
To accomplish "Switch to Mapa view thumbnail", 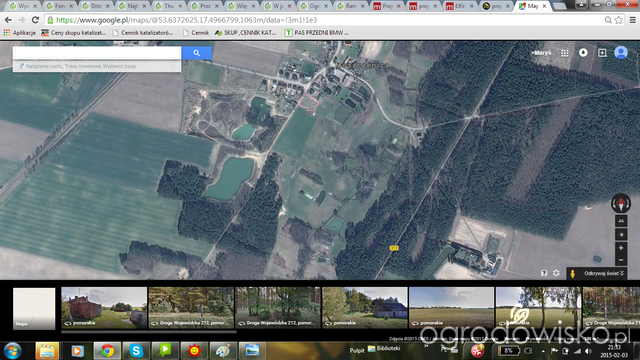I will pos(34,309).
